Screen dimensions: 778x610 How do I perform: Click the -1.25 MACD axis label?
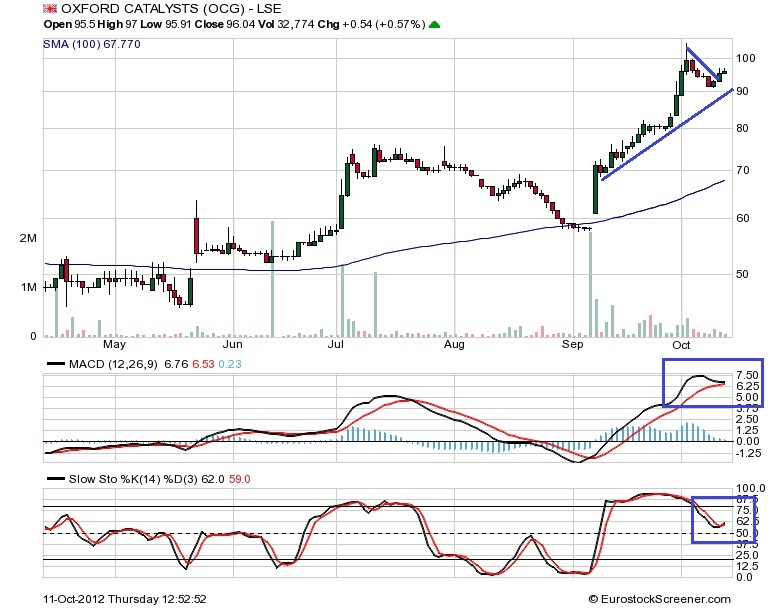[747, 453]
